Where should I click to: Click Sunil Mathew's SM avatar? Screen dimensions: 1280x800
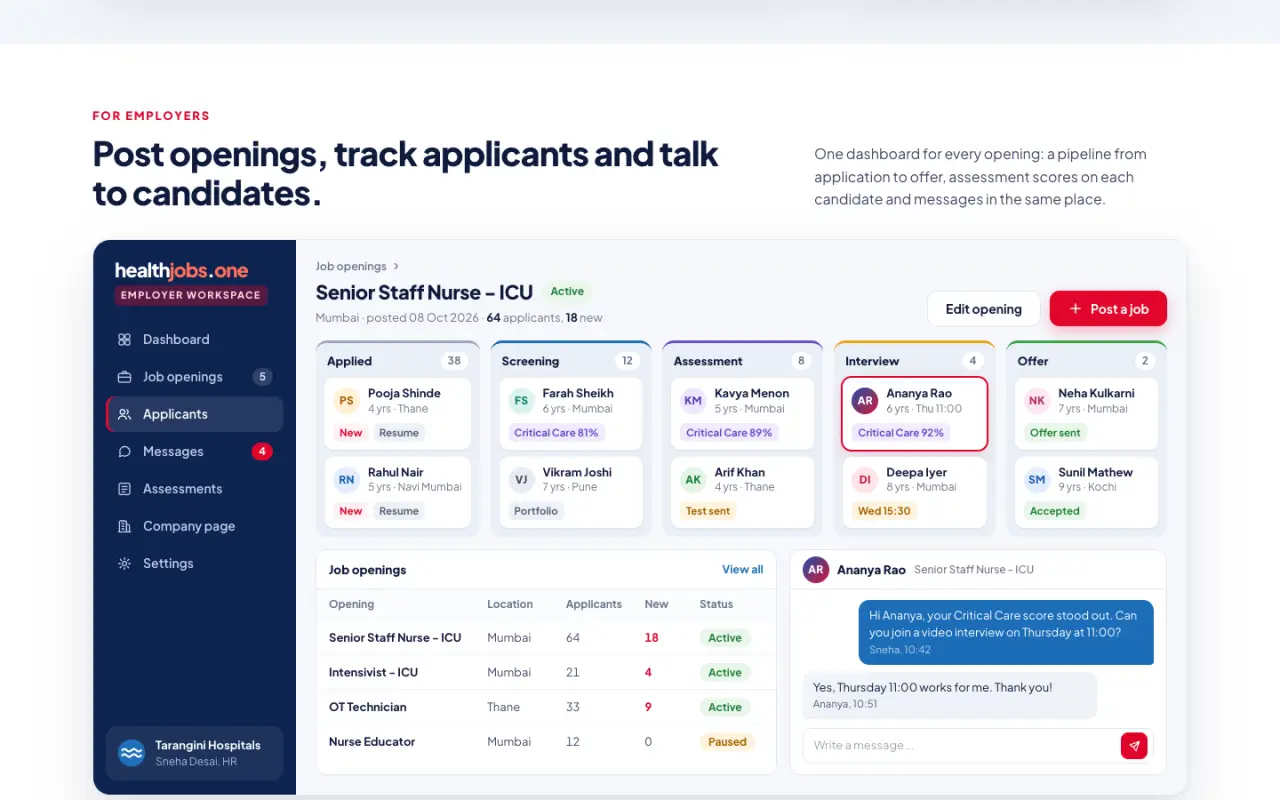1037,480
